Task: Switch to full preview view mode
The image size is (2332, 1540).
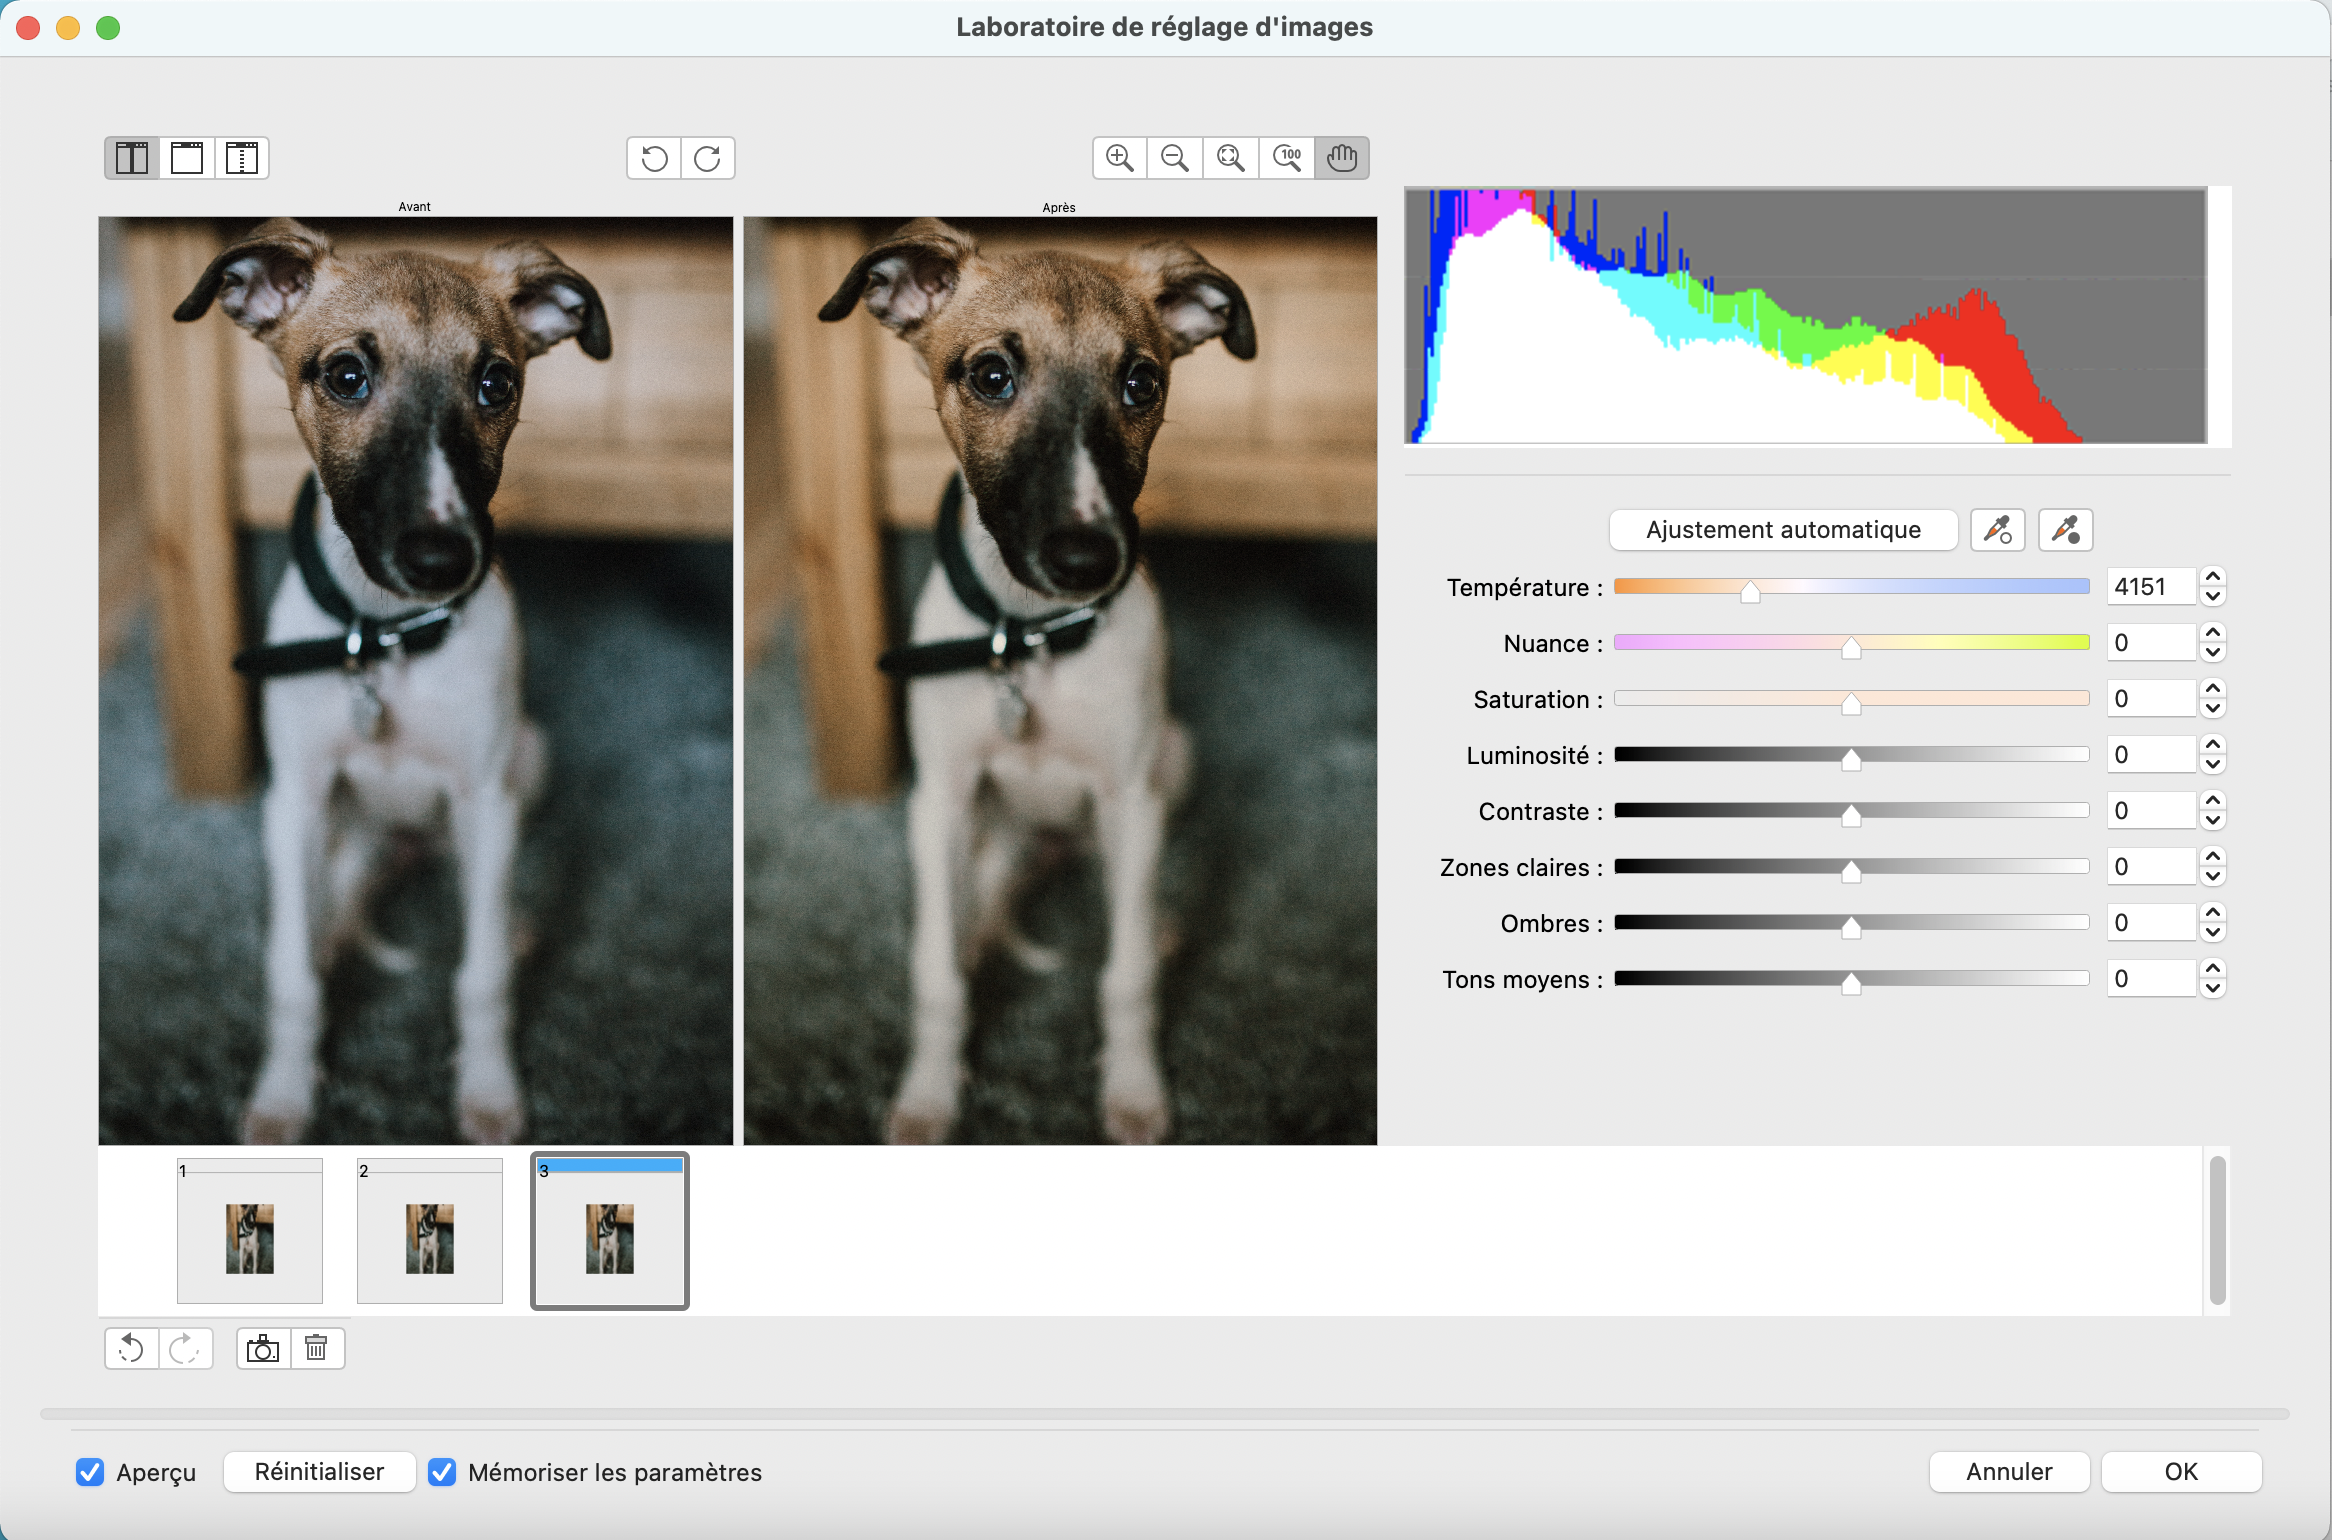Action: [x=187, y=157]
